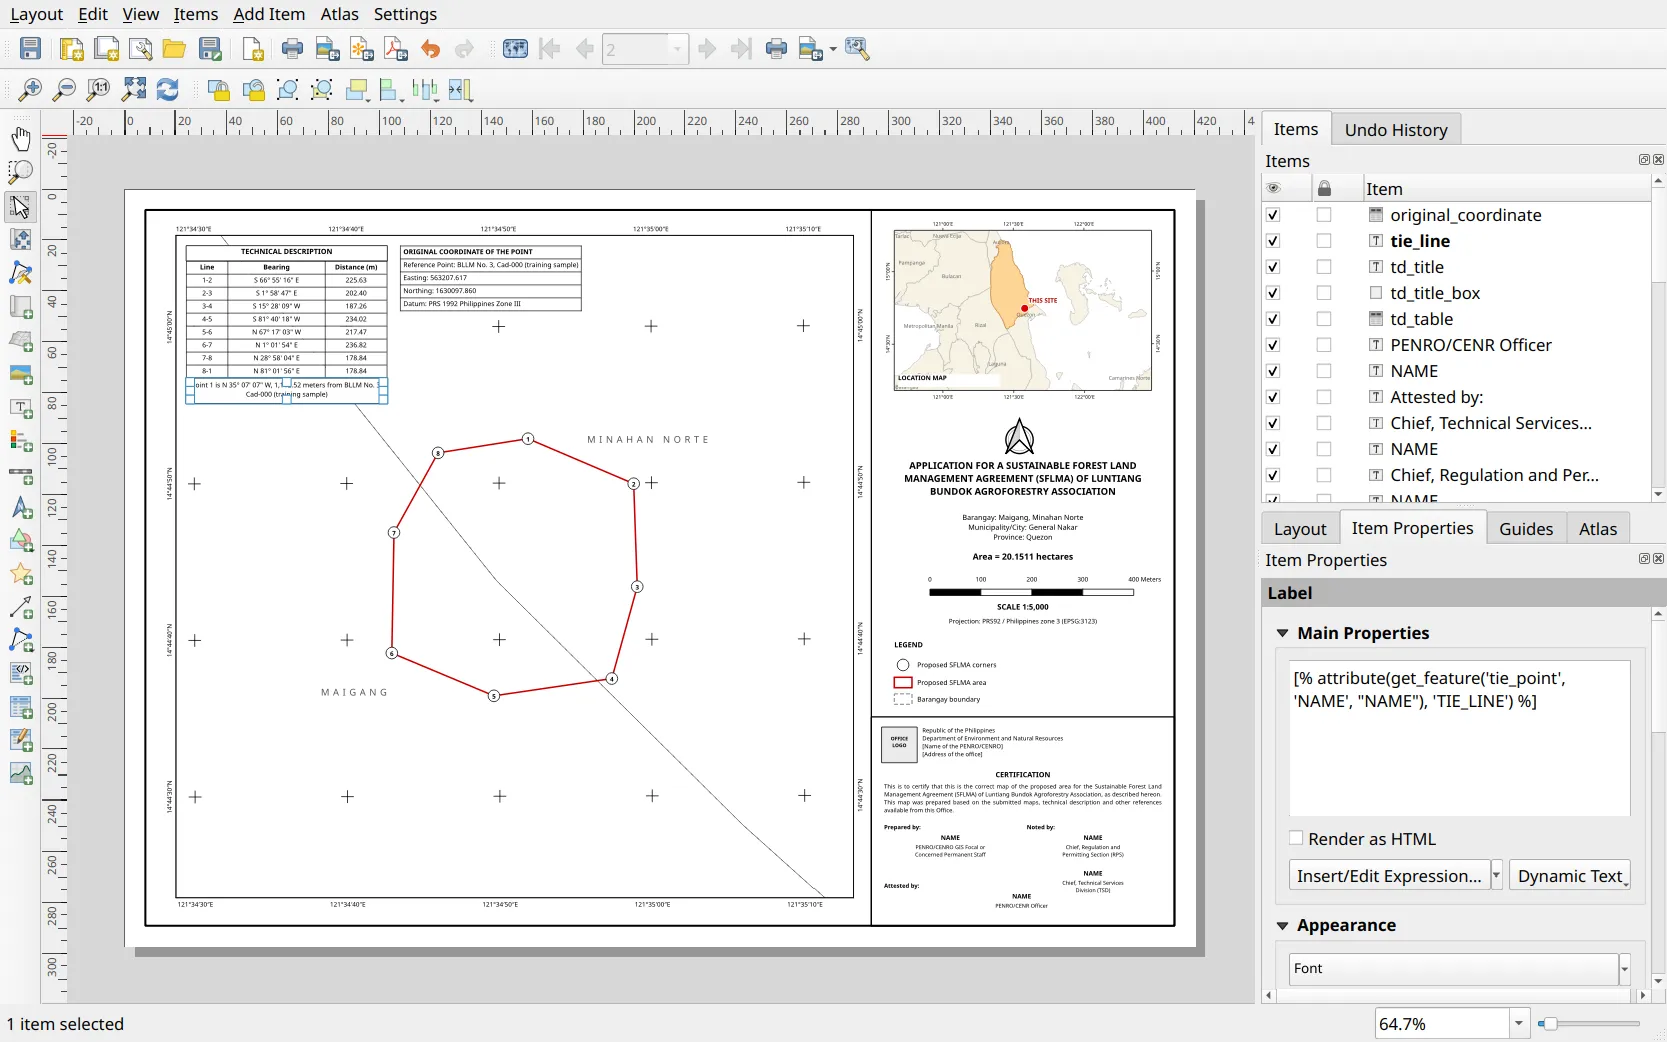This screenshot has width=1667, height=1042.
Task: Pick the Edit Nodes Item tool
Action: tap(21, 273)
